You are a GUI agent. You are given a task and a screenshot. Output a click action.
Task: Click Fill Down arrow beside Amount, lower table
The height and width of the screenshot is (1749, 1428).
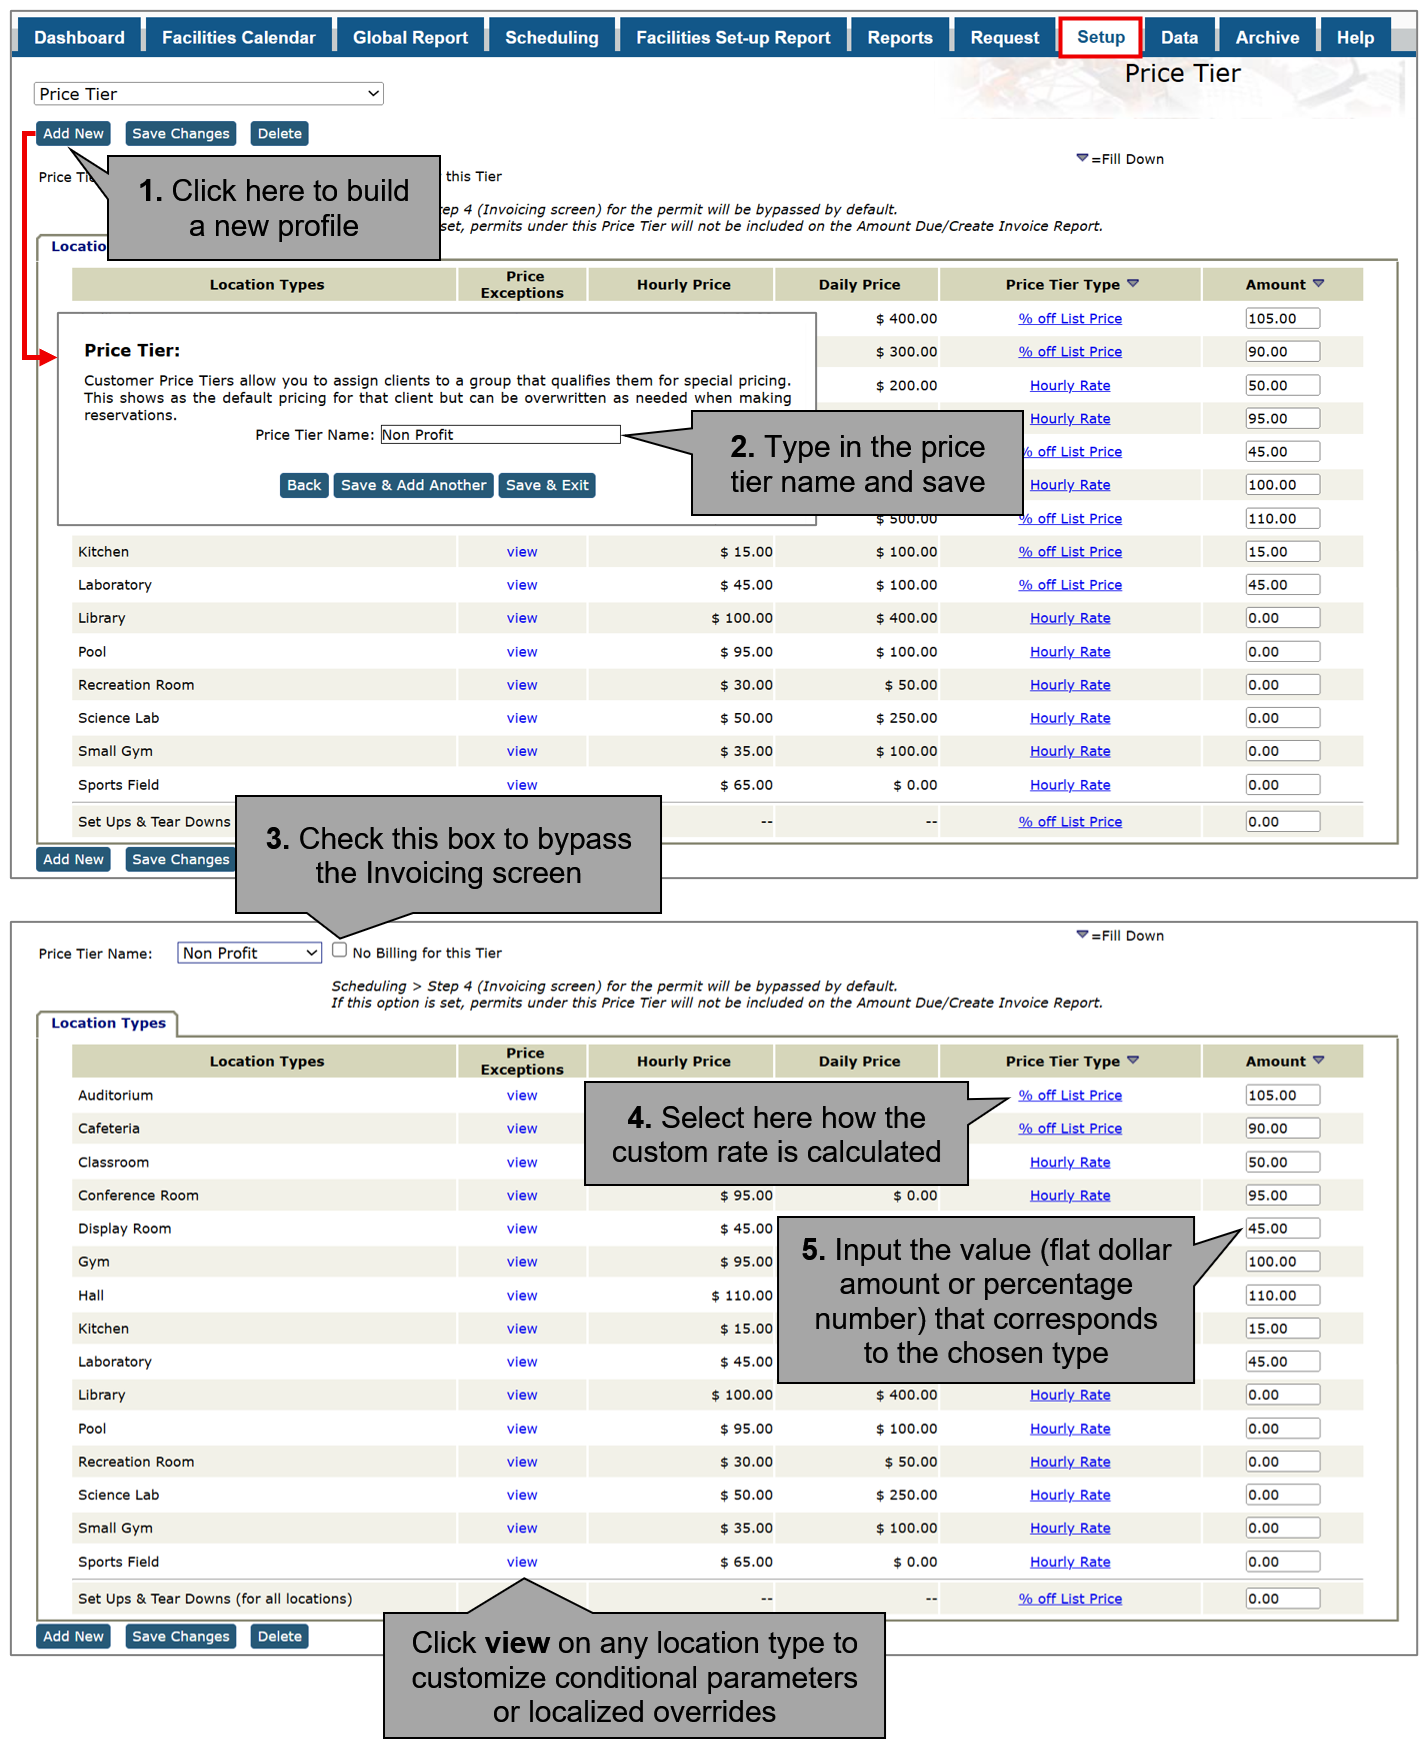tap(1318, 1060)
